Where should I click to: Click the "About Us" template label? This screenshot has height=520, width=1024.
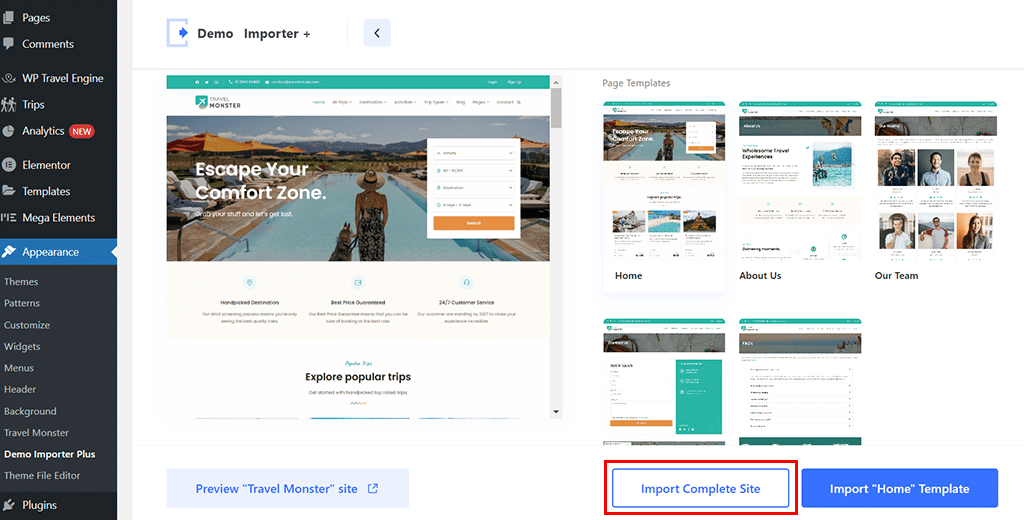tap(760, 276)
